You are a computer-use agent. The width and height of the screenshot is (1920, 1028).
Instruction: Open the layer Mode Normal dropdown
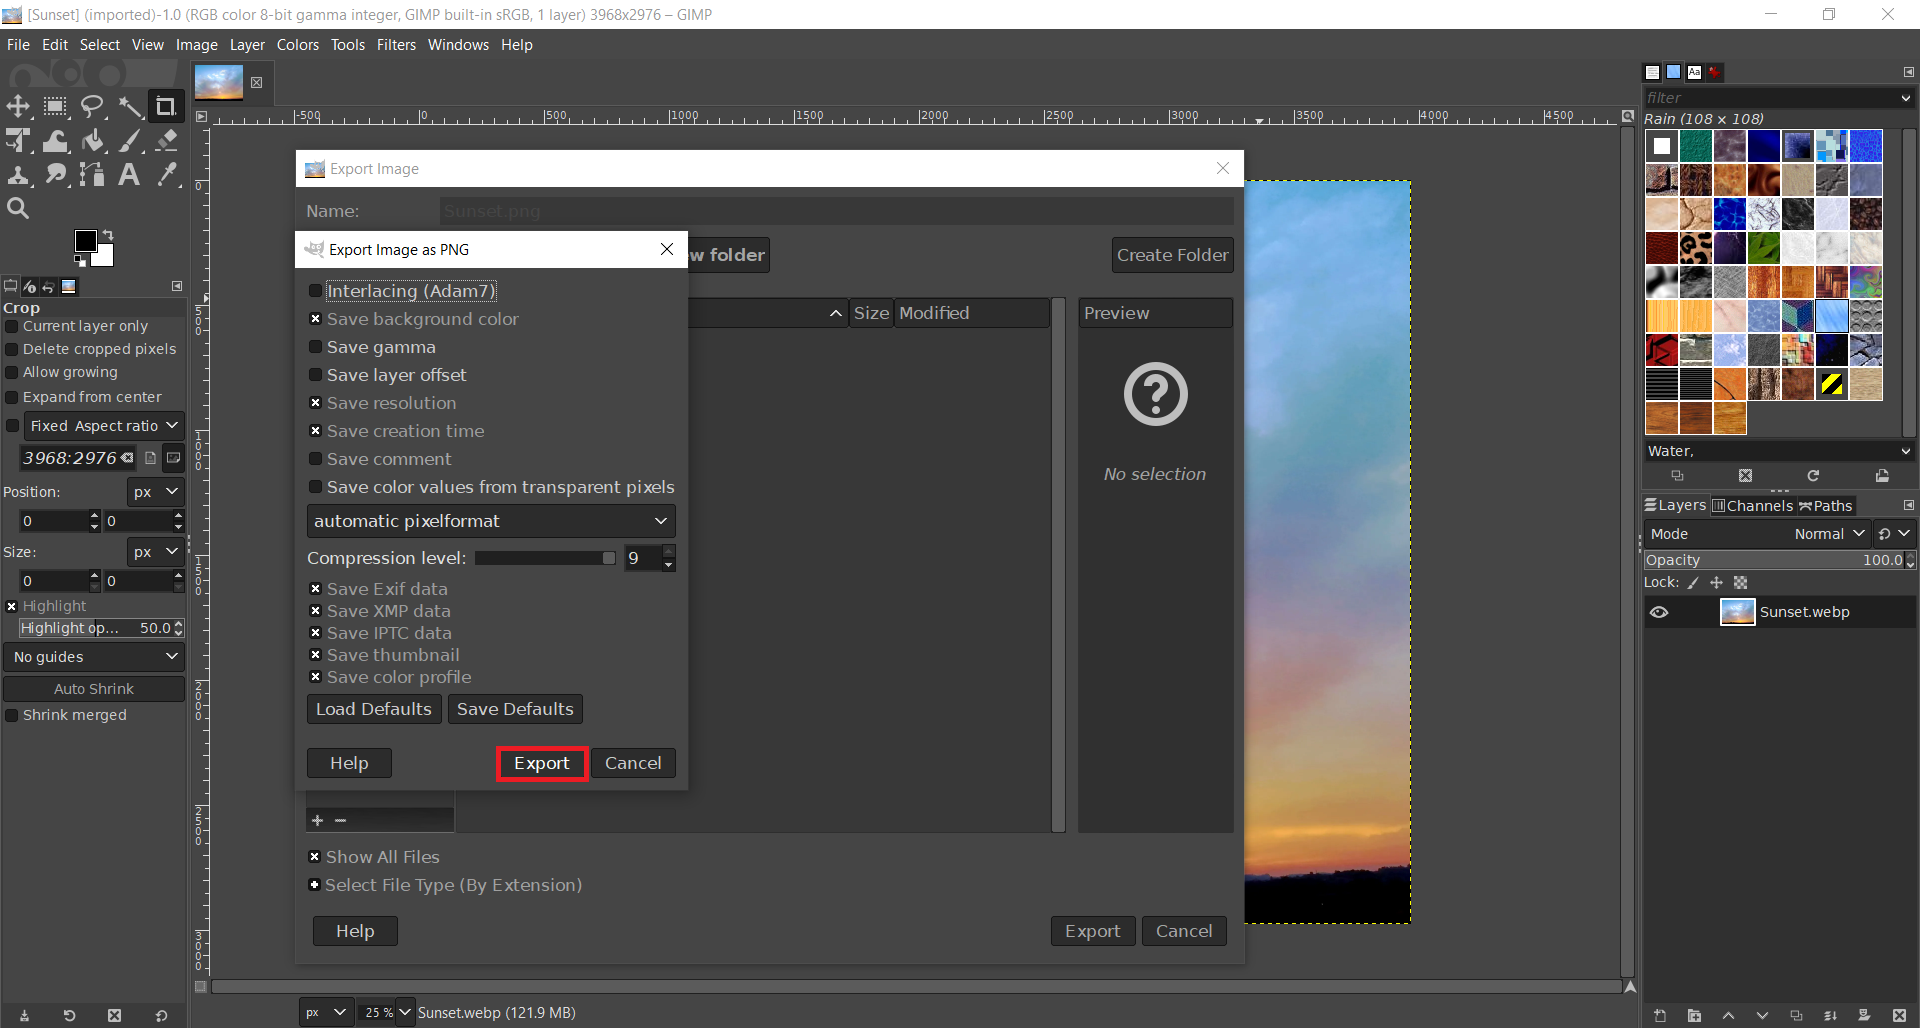pos(1829,534)
